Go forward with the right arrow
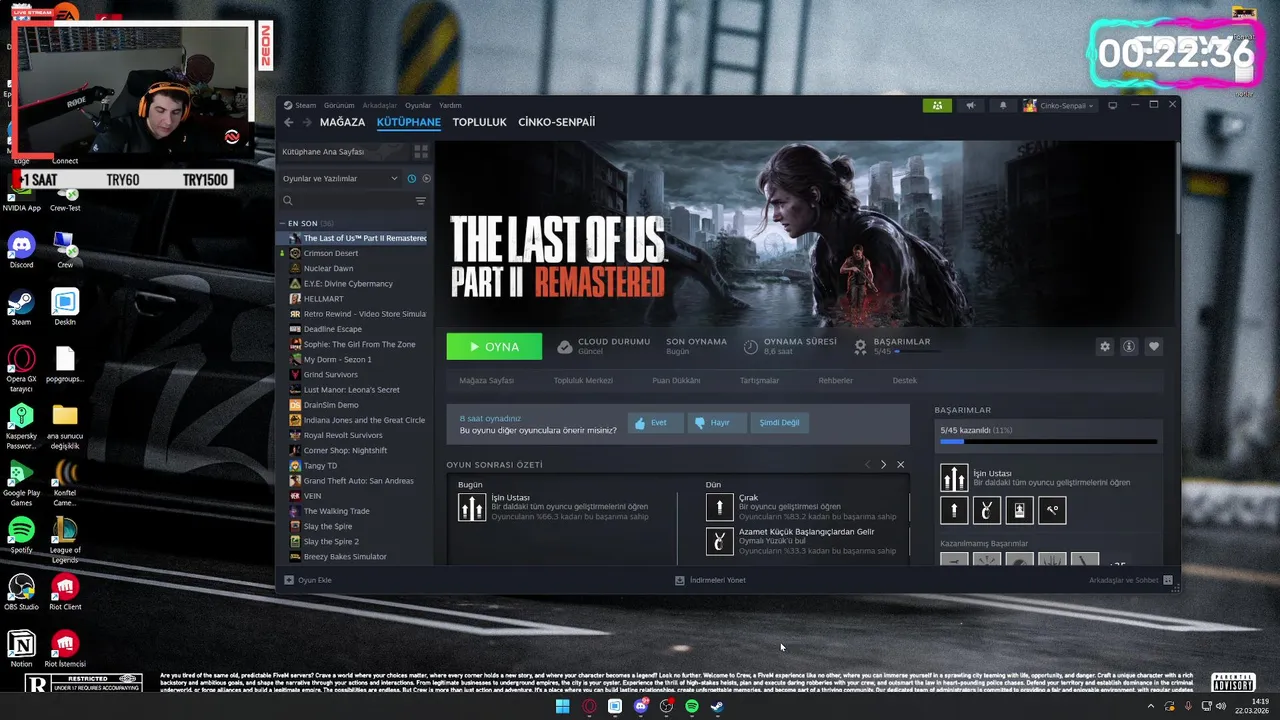Screen dimensions: 1280x720 (305, 122)
